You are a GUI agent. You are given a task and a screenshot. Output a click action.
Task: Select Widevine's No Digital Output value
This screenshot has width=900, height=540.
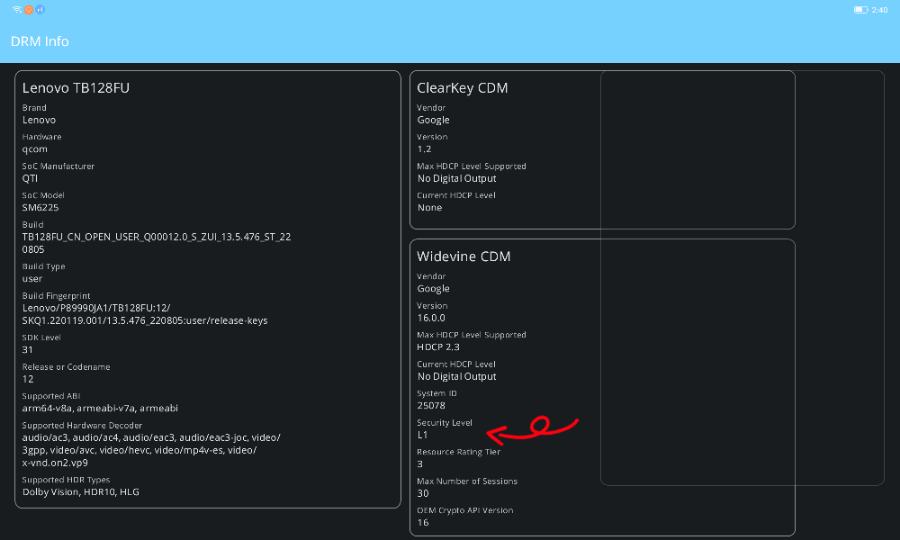457,376
